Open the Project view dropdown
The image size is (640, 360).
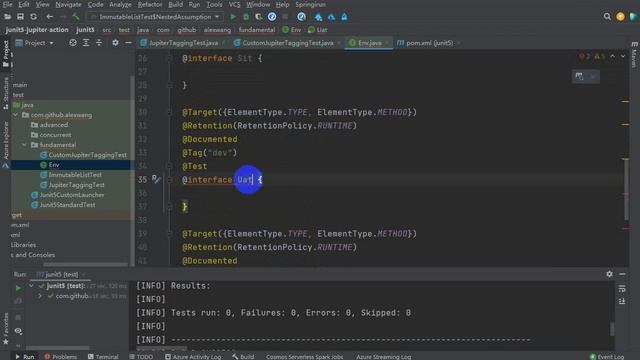pos(35,42)
